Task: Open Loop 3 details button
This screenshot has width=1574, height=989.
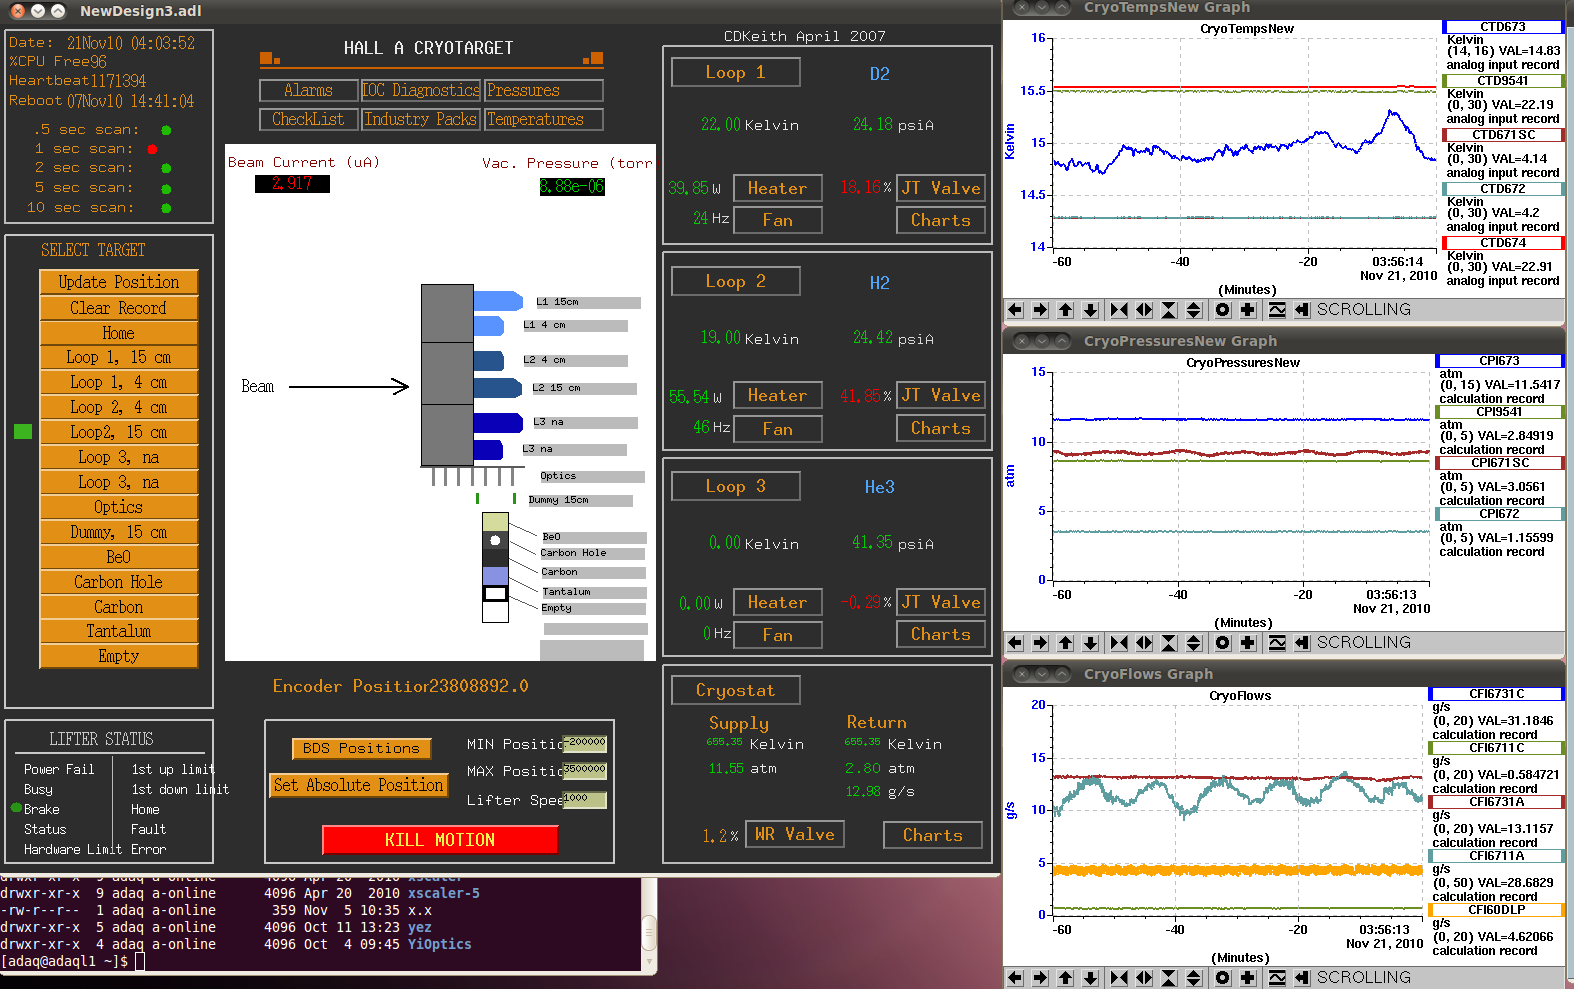Action: click(x=736, y=487)
